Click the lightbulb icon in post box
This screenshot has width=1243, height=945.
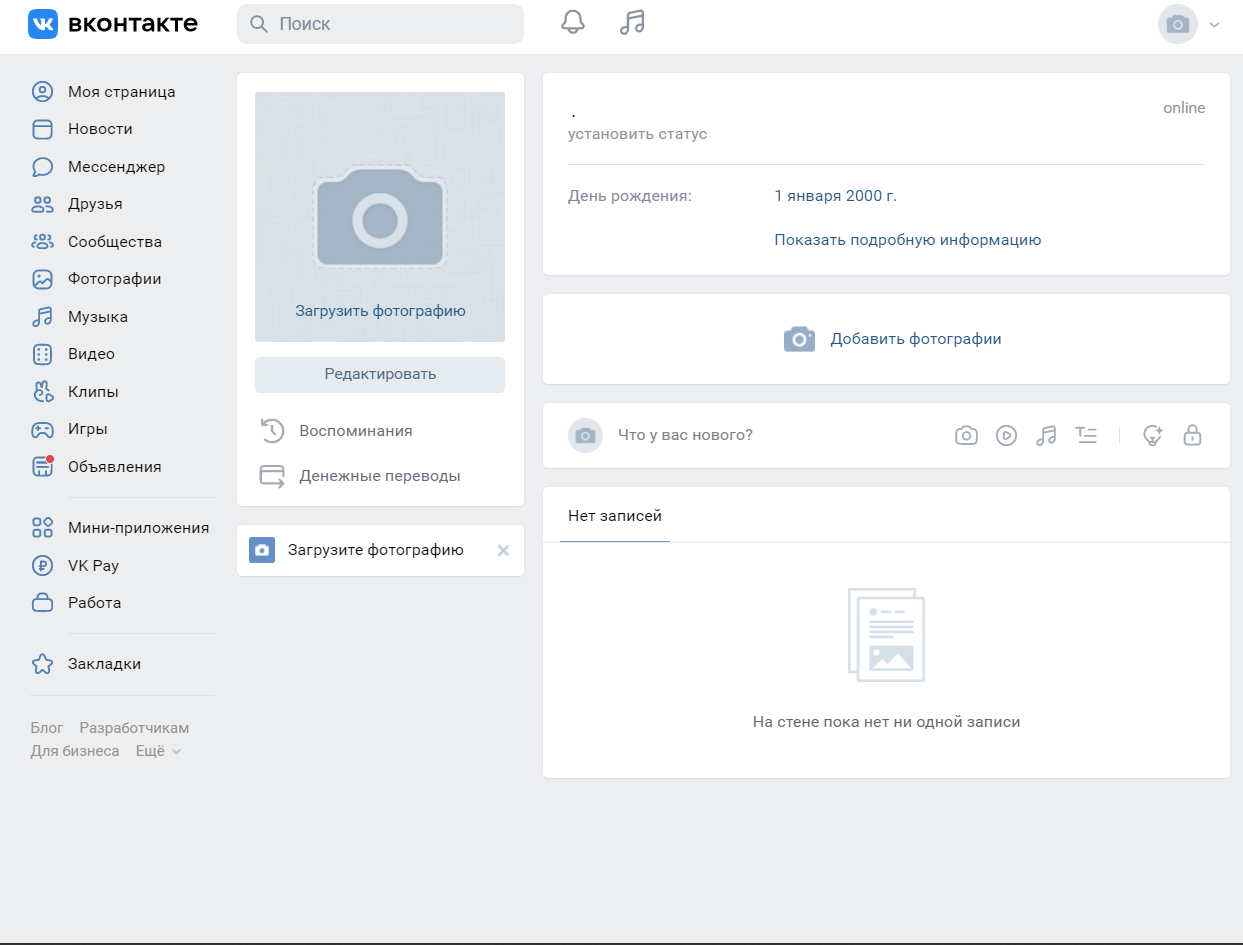click(x=1153, y=435)
